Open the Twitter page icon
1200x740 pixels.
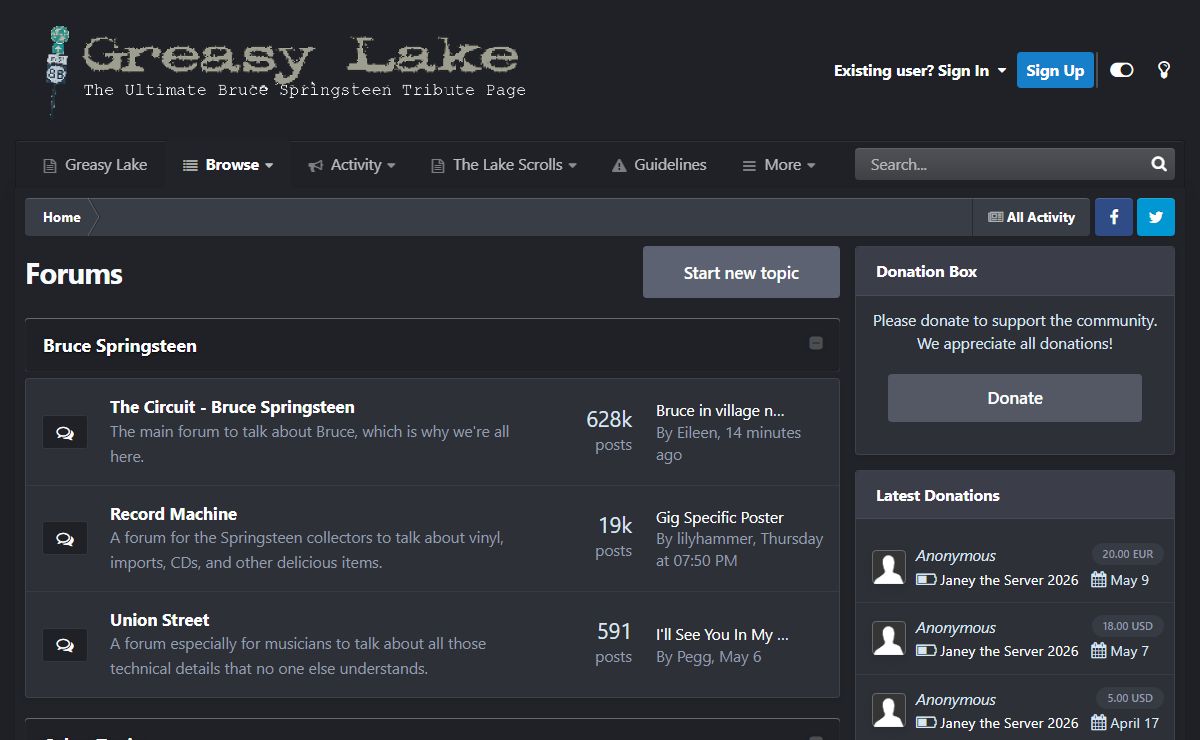[x=1156, y=217]
